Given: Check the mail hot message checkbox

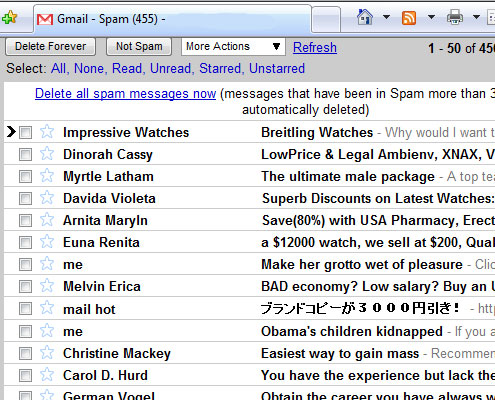Looking at the screenshot, I should click(25, 308).
